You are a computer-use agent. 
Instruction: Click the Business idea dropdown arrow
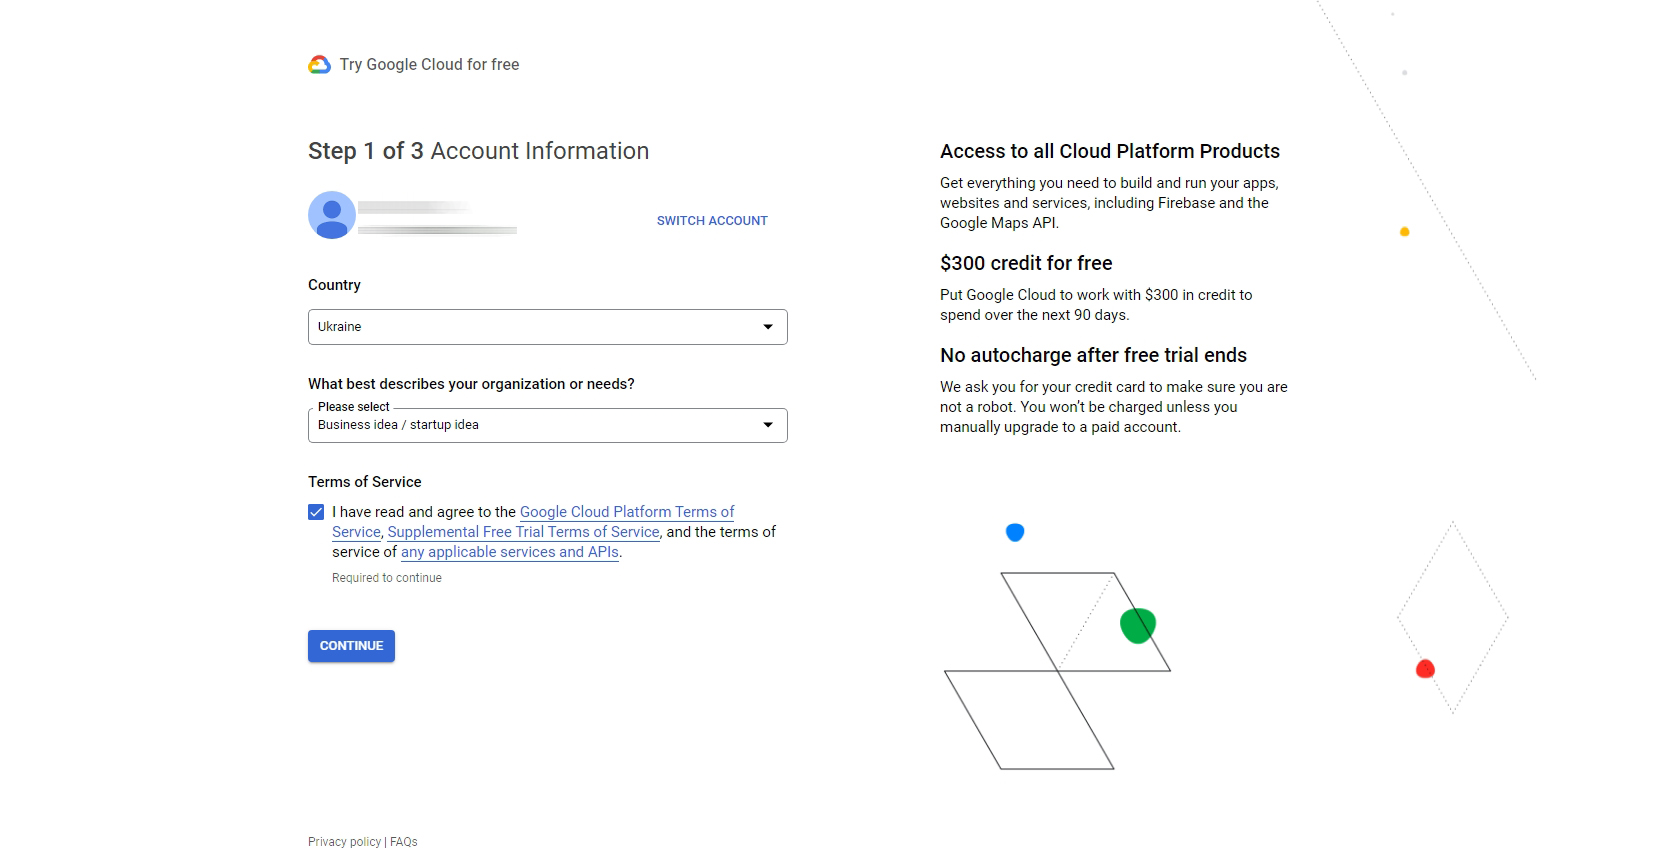point(768,425)
